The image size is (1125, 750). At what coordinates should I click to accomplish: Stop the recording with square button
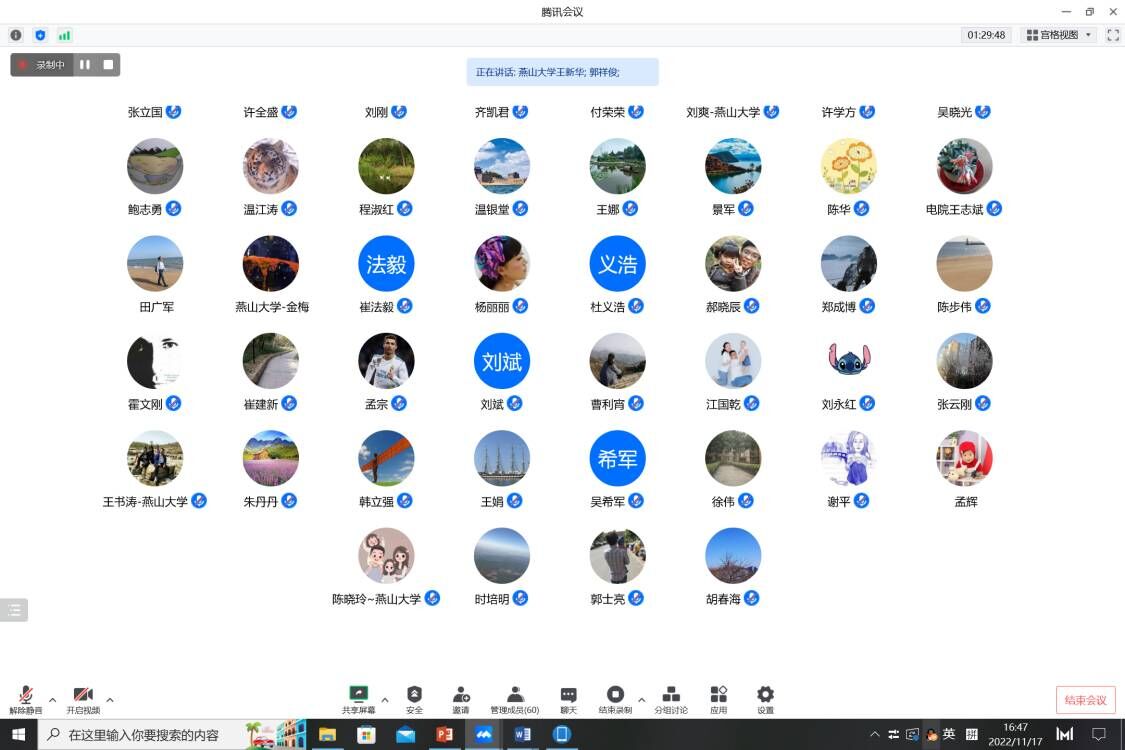pos(109,65)
